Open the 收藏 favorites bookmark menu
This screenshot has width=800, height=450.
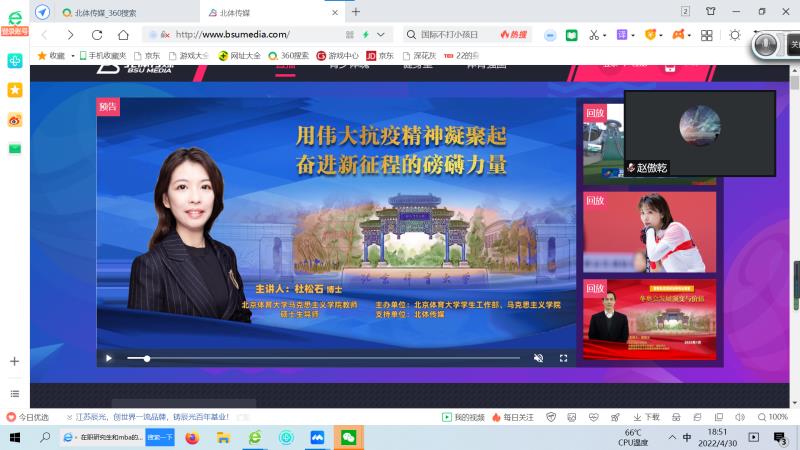pyautogui.click(x=51, y=56)
